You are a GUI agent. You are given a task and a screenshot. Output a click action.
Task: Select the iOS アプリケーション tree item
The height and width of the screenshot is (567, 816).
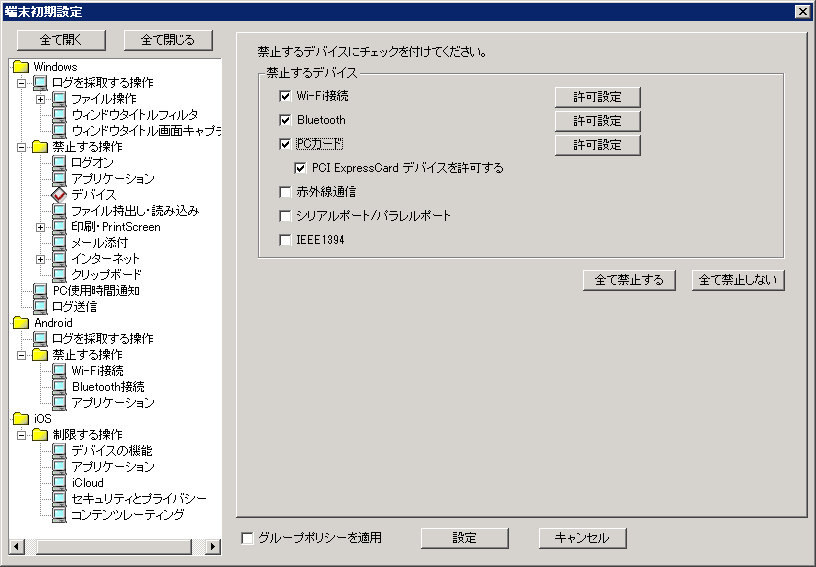coord(113,467)
